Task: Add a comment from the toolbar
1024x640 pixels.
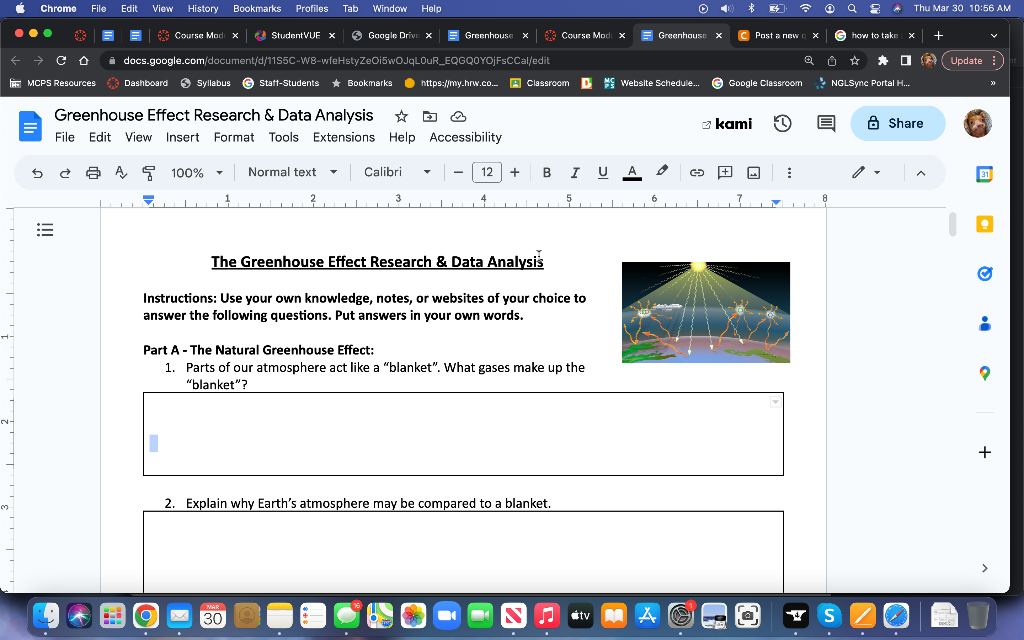Action: point(725,172)
